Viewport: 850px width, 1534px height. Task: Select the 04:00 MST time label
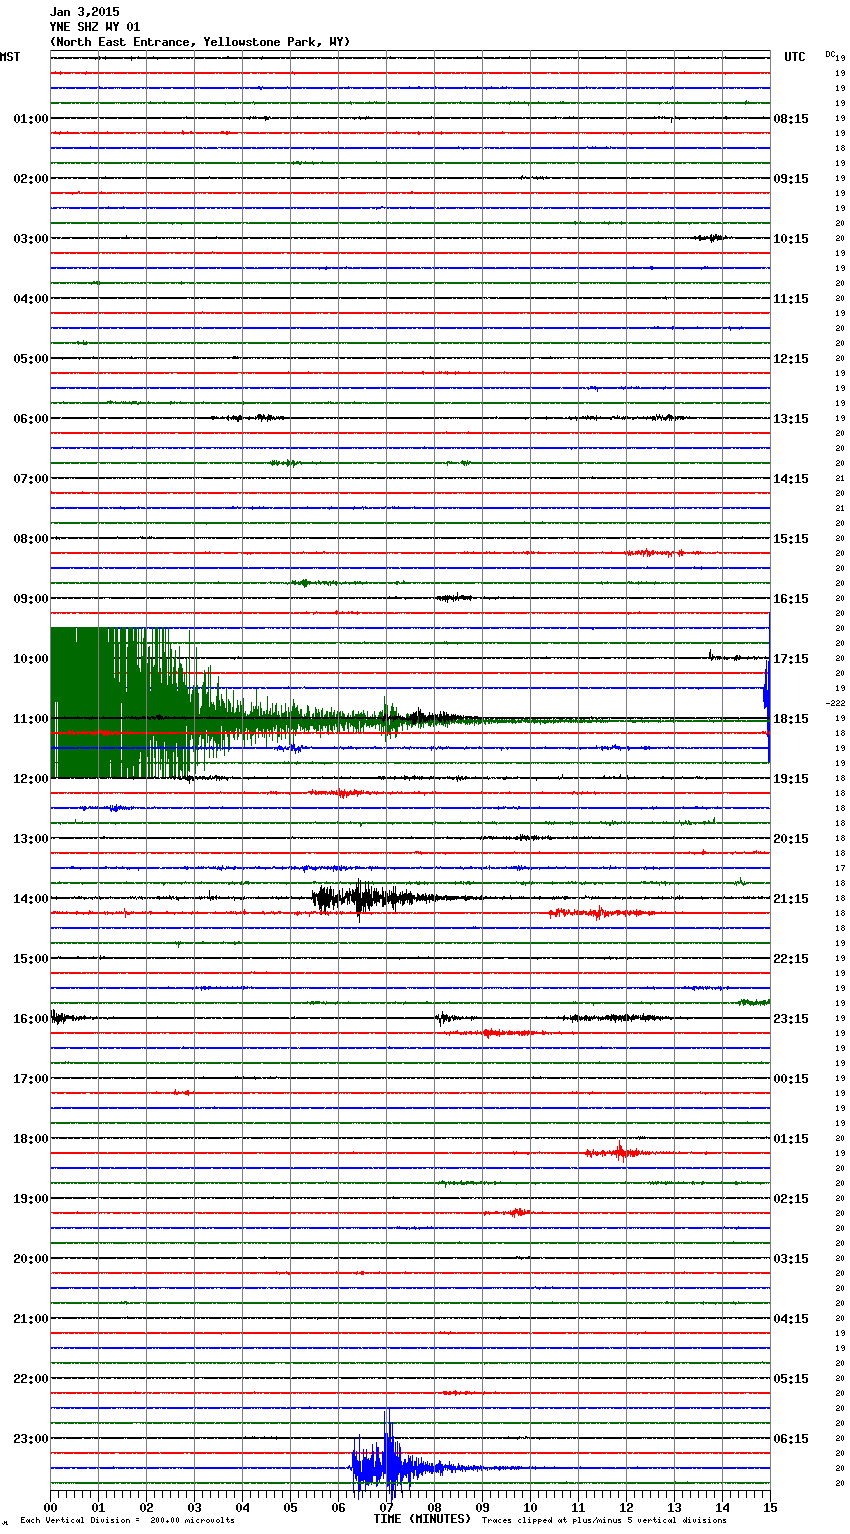31,299
